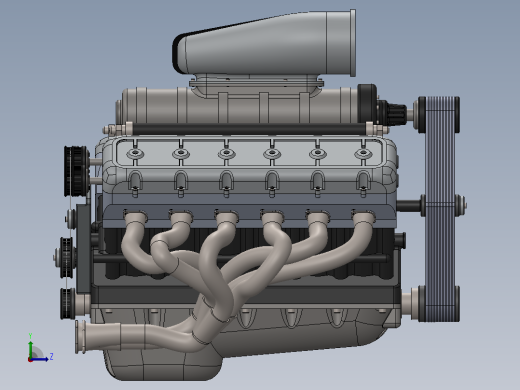Select the black rod beneath the blower
This screenshot has width=520, height=390.
pyautogui.click(x=248, y=129)
